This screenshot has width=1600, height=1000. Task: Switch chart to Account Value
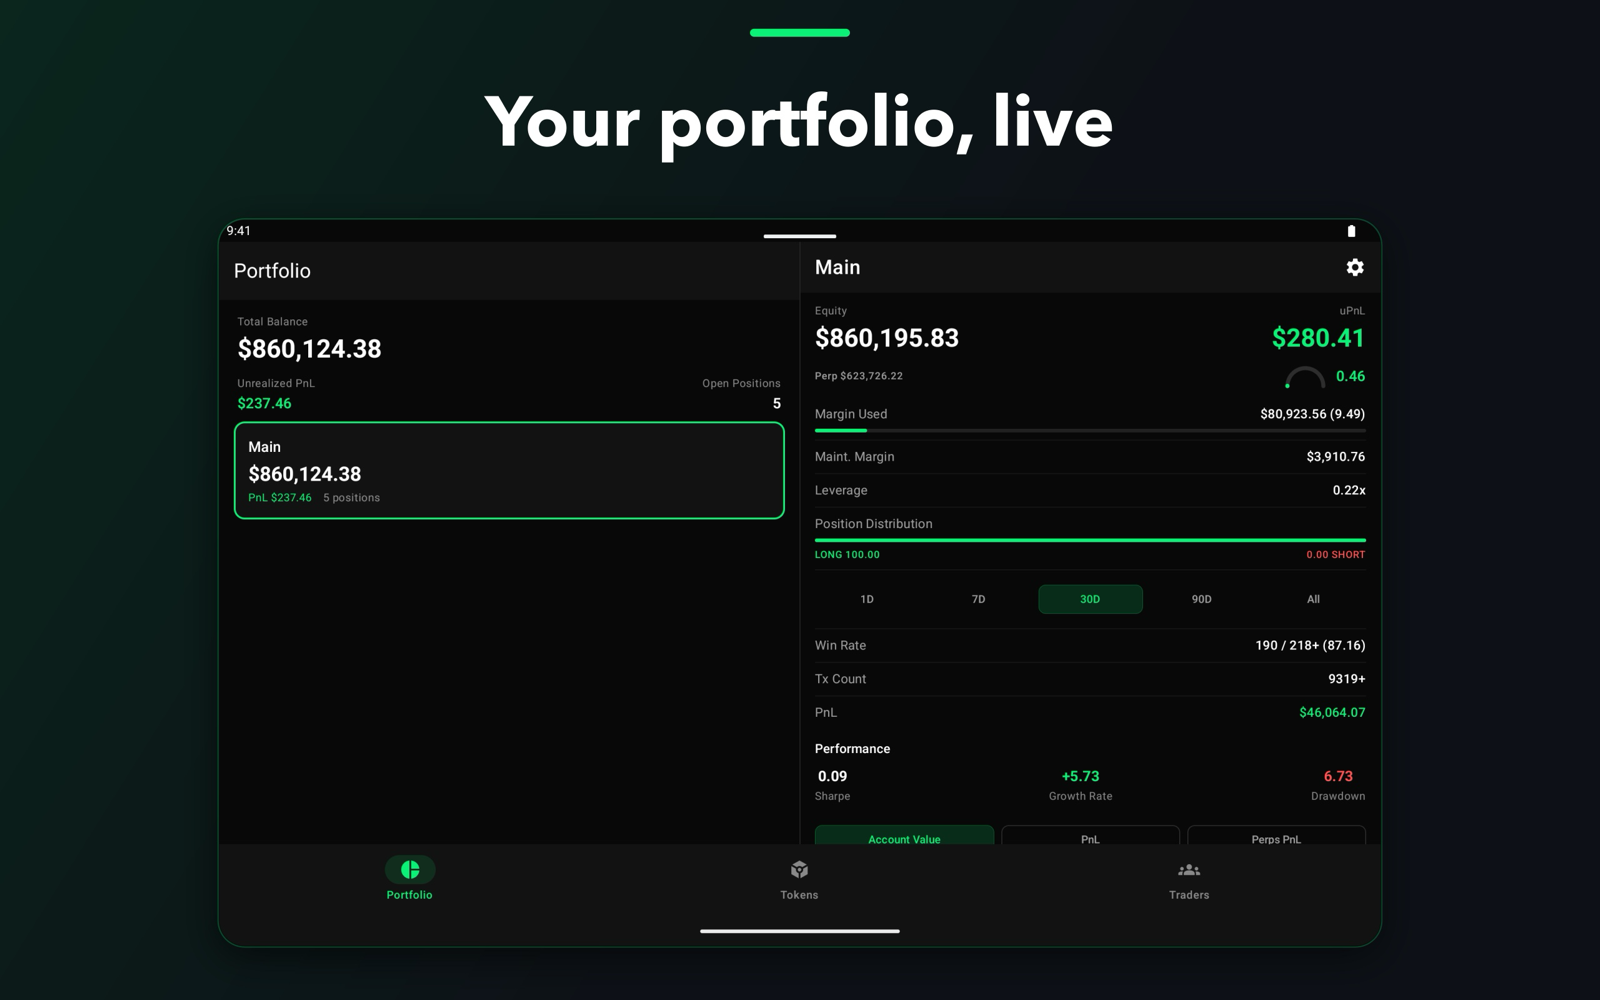point(904,836)
